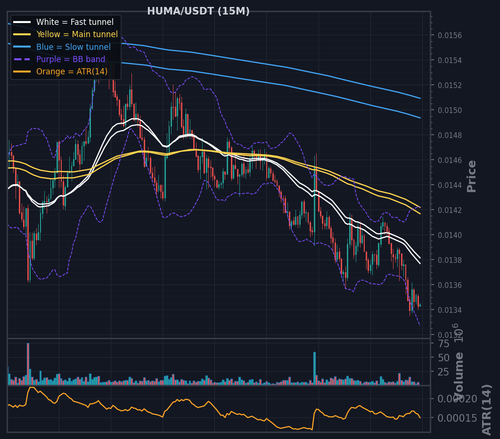Click the 50 volume axis label
The width and height of the screenshot is (500, 439).
[x=444, y=358]
